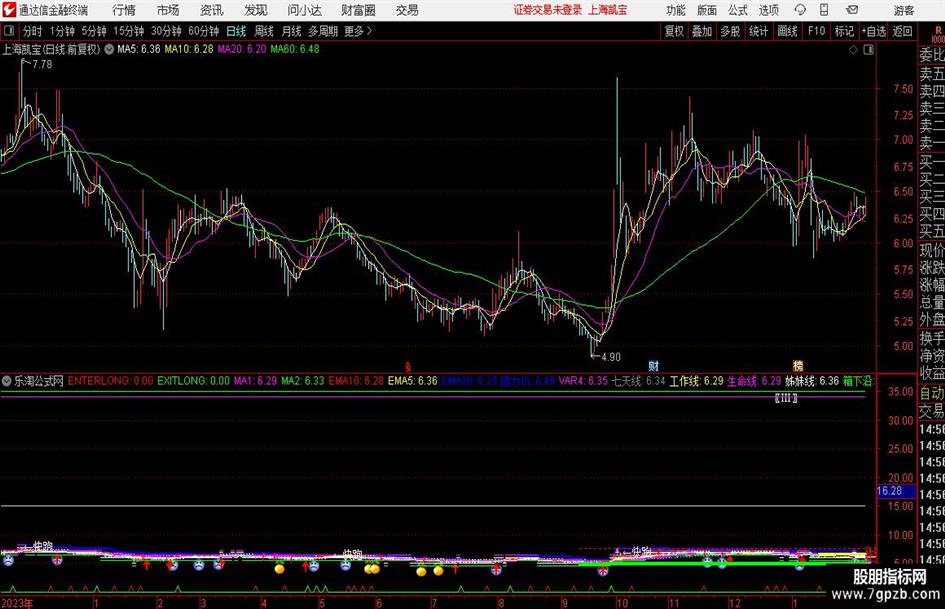The image size is (945, 609).
Task: Click the 证券交易未登录 login link
Action: 548,10
